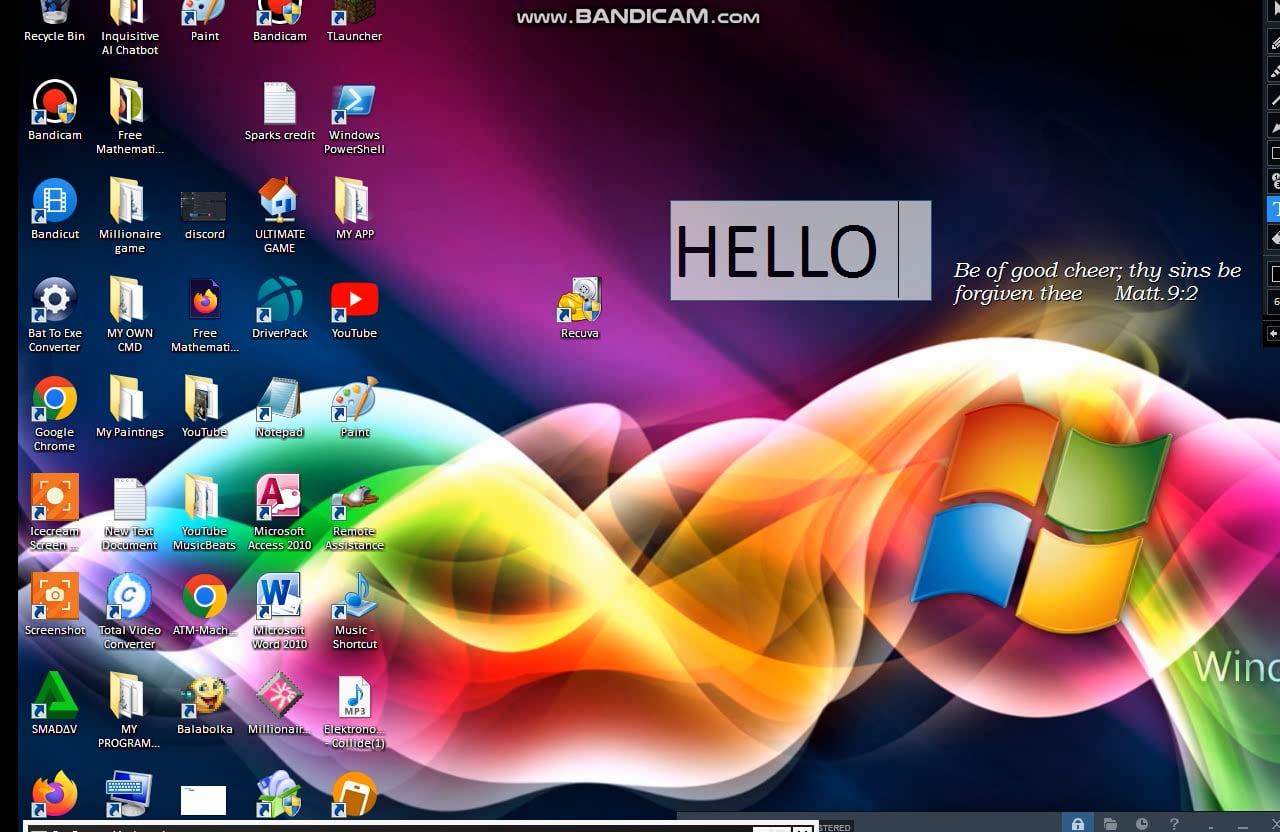Open the Elektrono... Collide(1) MP3 file
1280x832 pixels.
pos(354,711)
